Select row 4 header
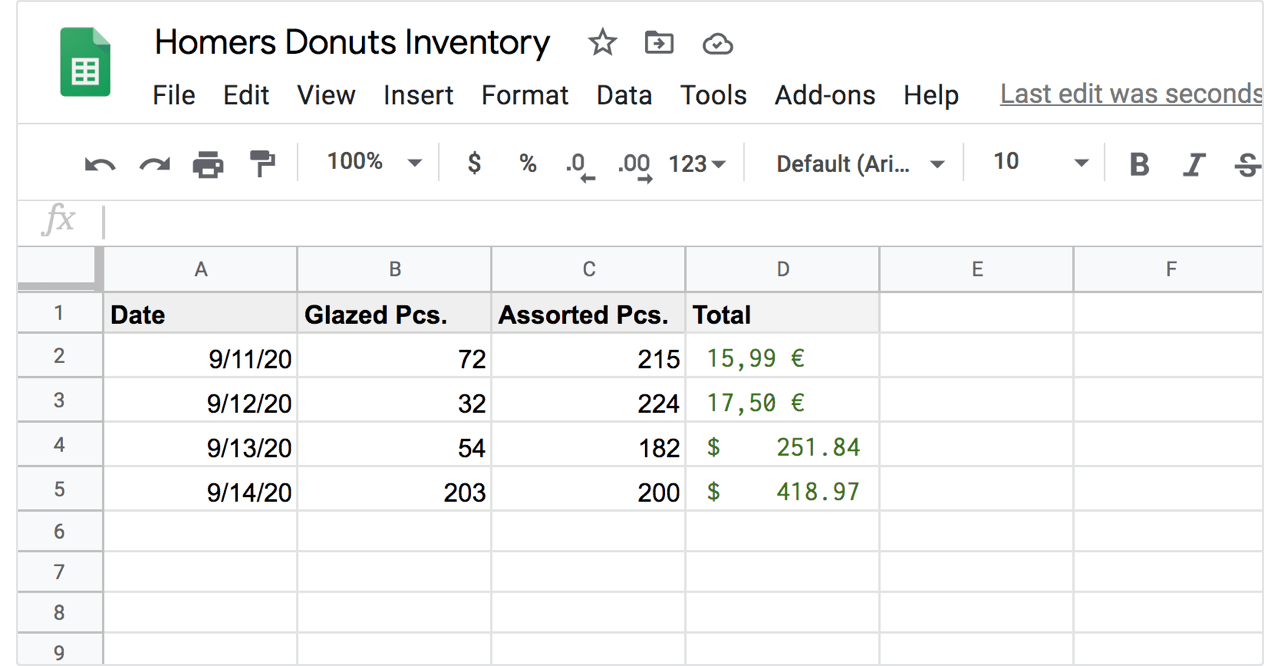The width and height of the screenshot is (1280, 666). 60,444
